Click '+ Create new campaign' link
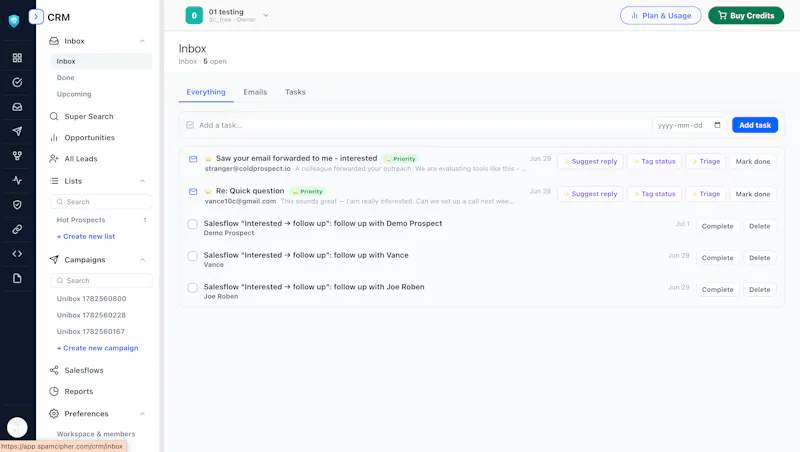This screenshot has width=800, height=452. (x=97, y=348)
